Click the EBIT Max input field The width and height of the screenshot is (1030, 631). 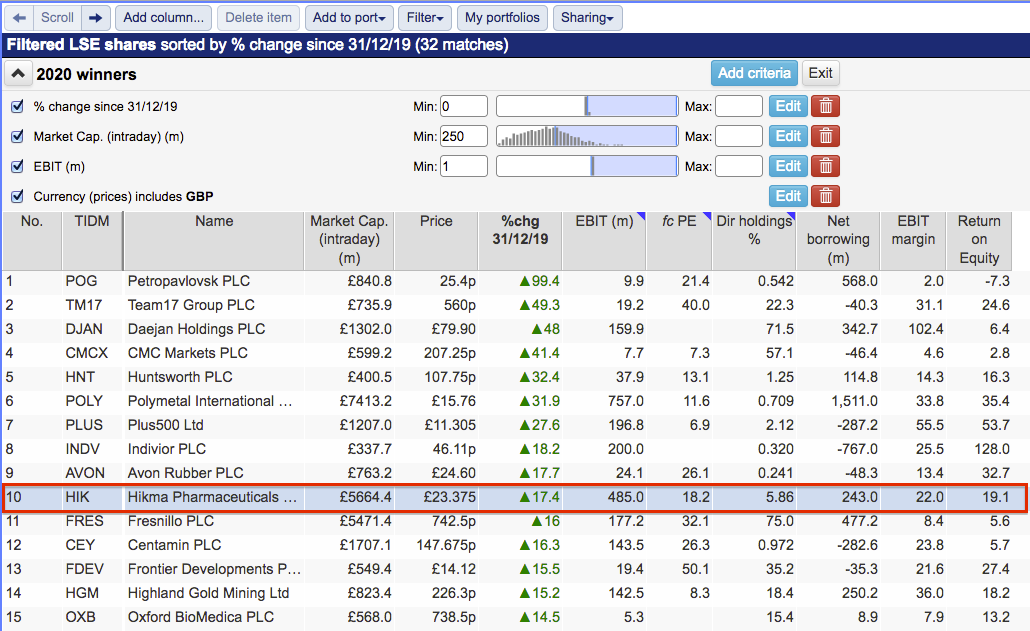(x=739, y=166)
